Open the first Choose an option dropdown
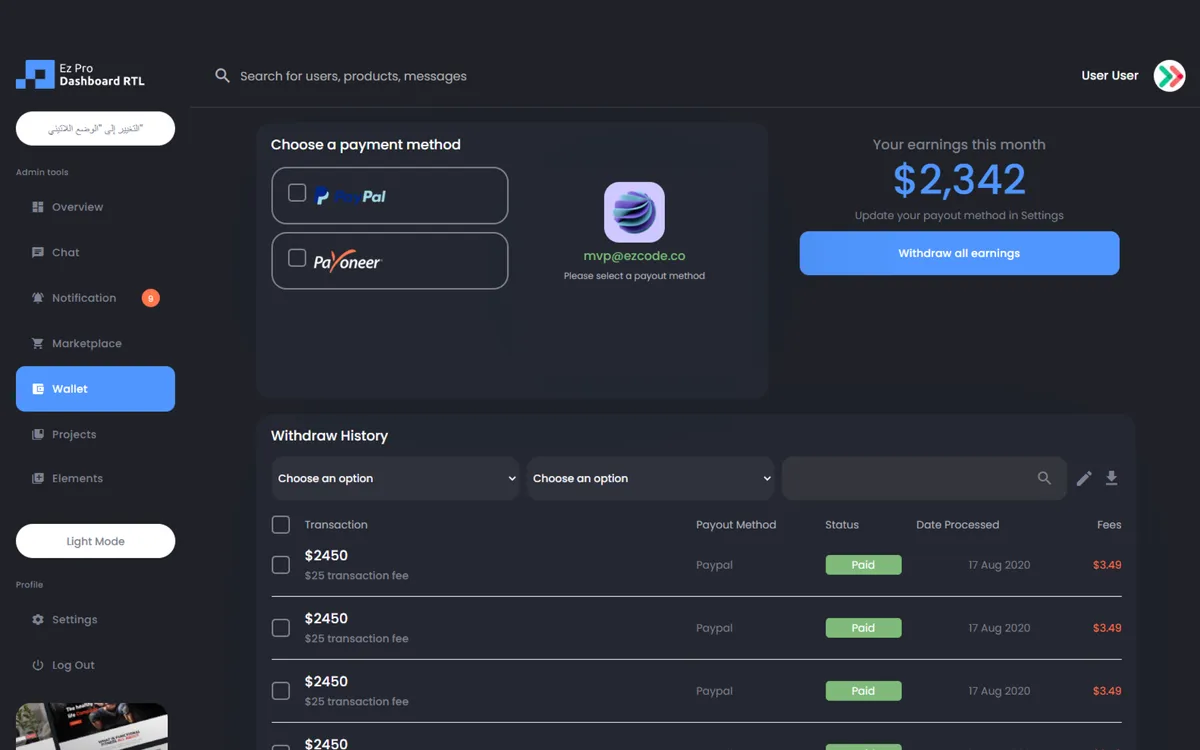The width and height of the screenshot is (1200, 750). [395, 479]
